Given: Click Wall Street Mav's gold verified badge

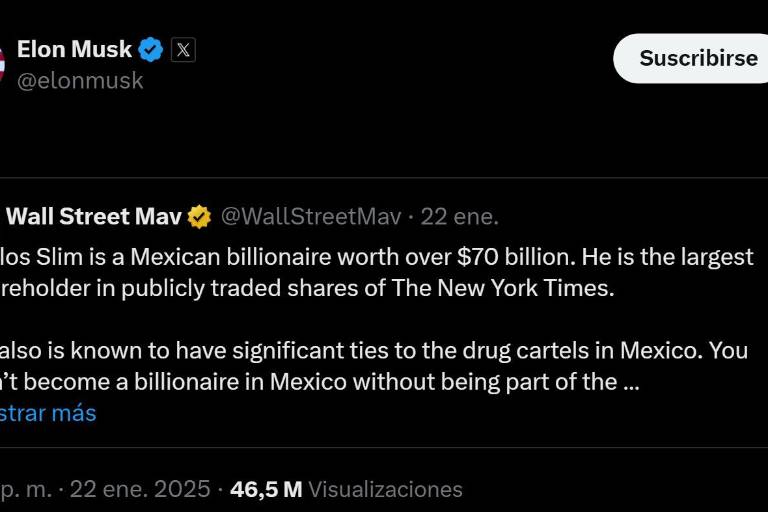Looking at the screenshot, I should click(200, 217).
